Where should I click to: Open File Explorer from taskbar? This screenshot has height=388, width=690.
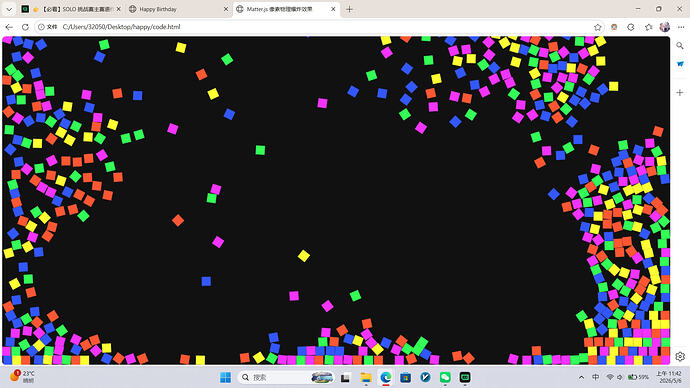coord(366,377)
